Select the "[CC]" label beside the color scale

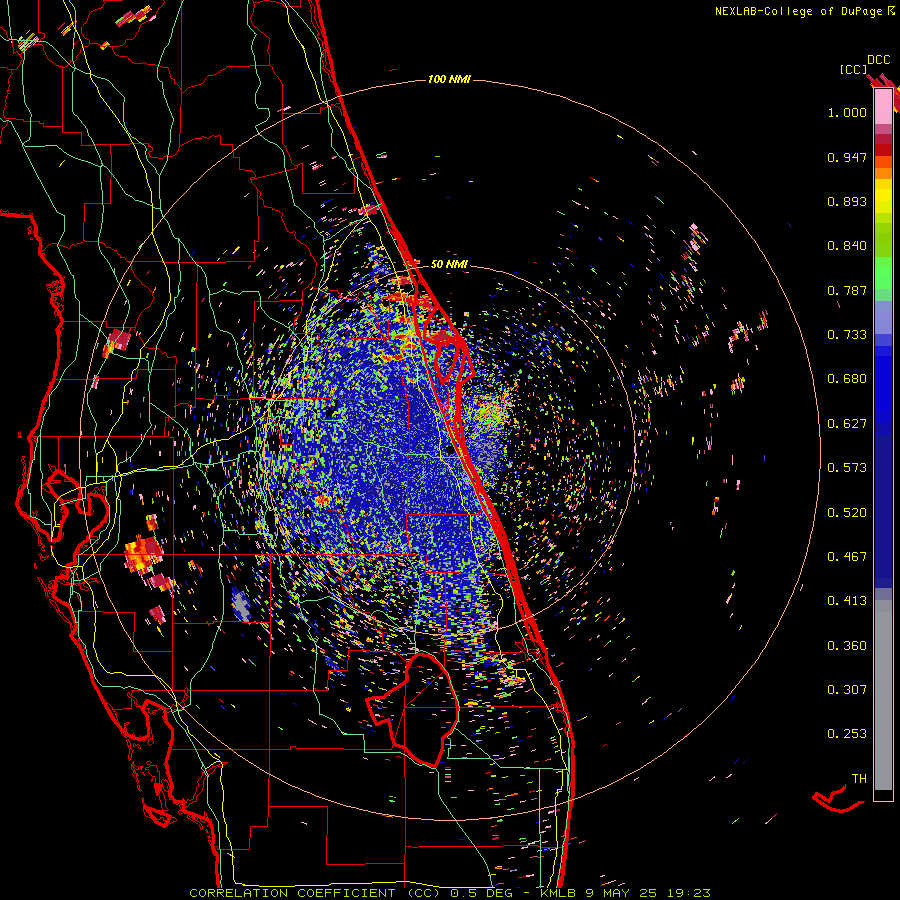854,69
